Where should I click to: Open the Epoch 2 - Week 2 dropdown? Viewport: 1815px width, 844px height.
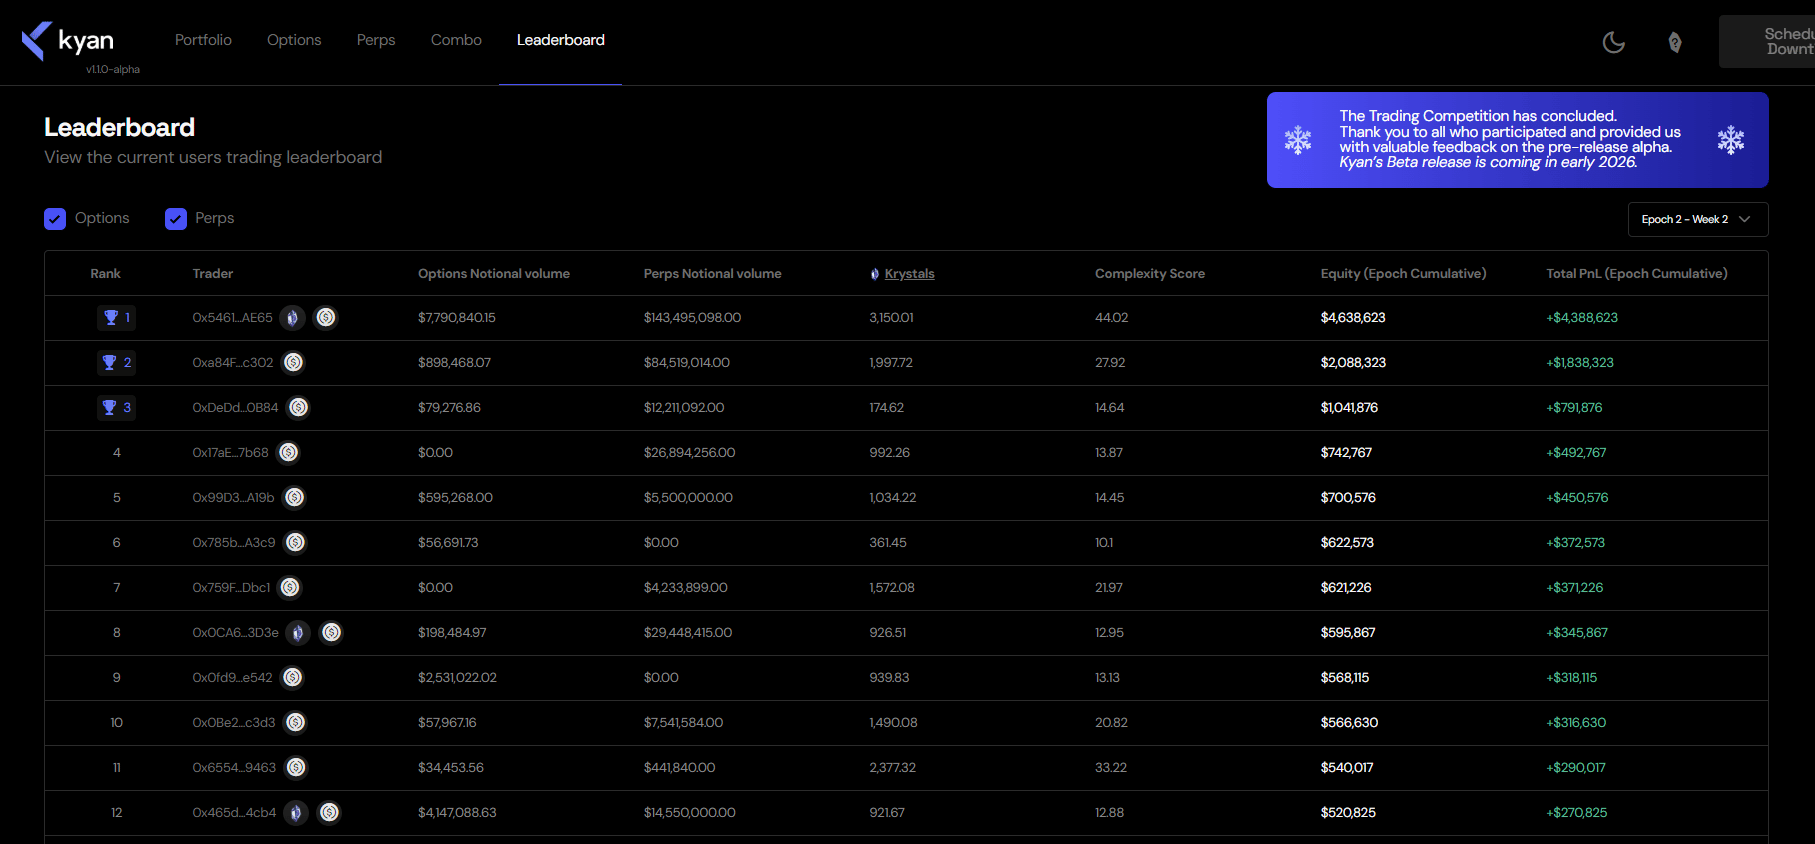click(x=1697, y=220)
